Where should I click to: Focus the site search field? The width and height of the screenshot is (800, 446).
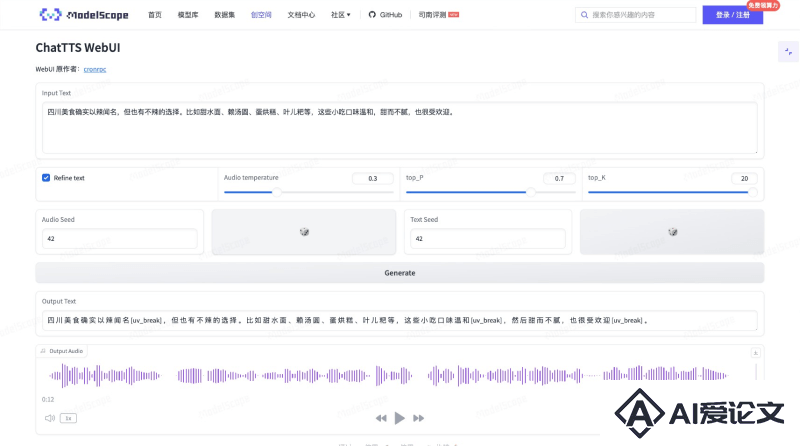(636, 15)
